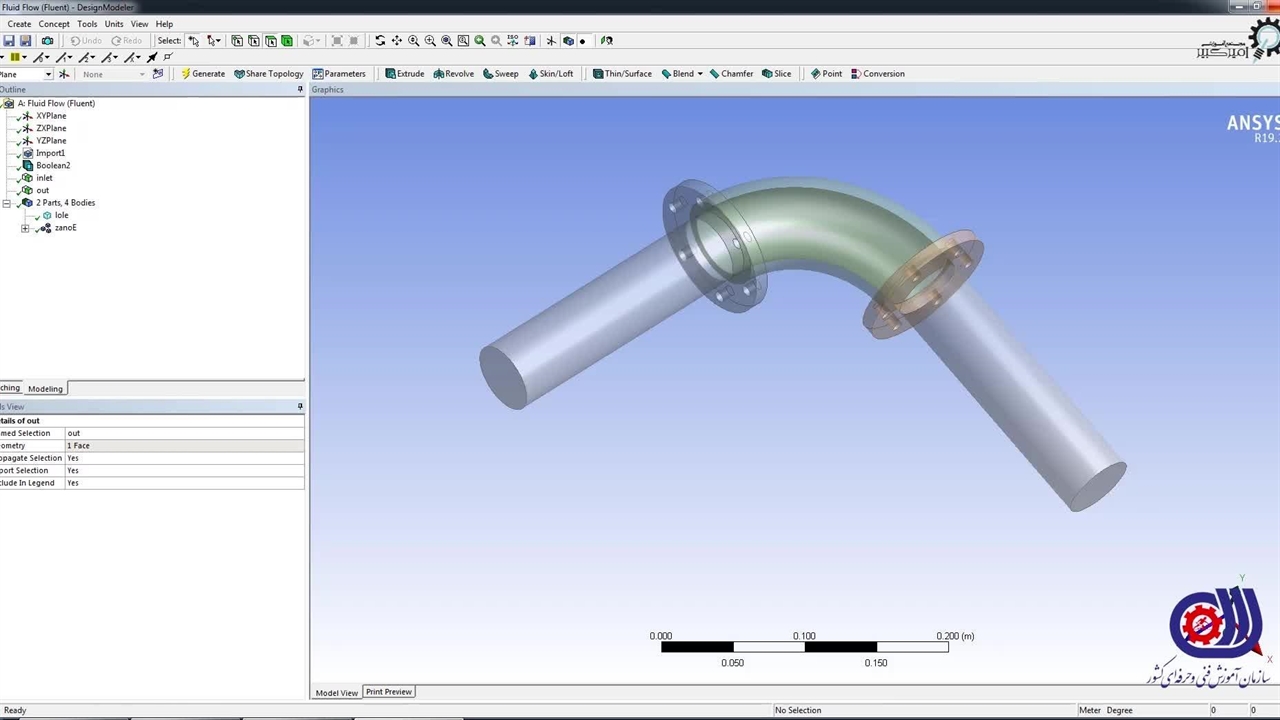The width and height of the screenshot is (1280, 720).
Task: Choose the Slice tool
Action: [x=776, y=74]
